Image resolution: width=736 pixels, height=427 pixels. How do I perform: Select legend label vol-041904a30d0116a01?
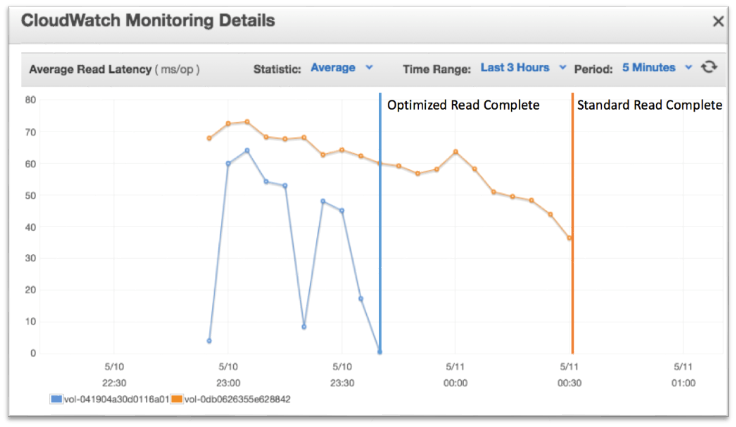[116, 399]
